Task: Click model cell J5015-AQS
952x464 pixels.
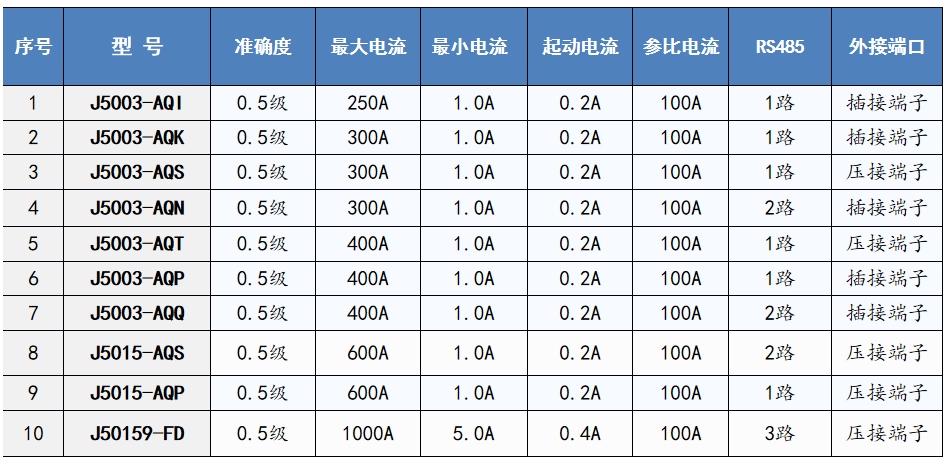Action: [x=137, y=353]
